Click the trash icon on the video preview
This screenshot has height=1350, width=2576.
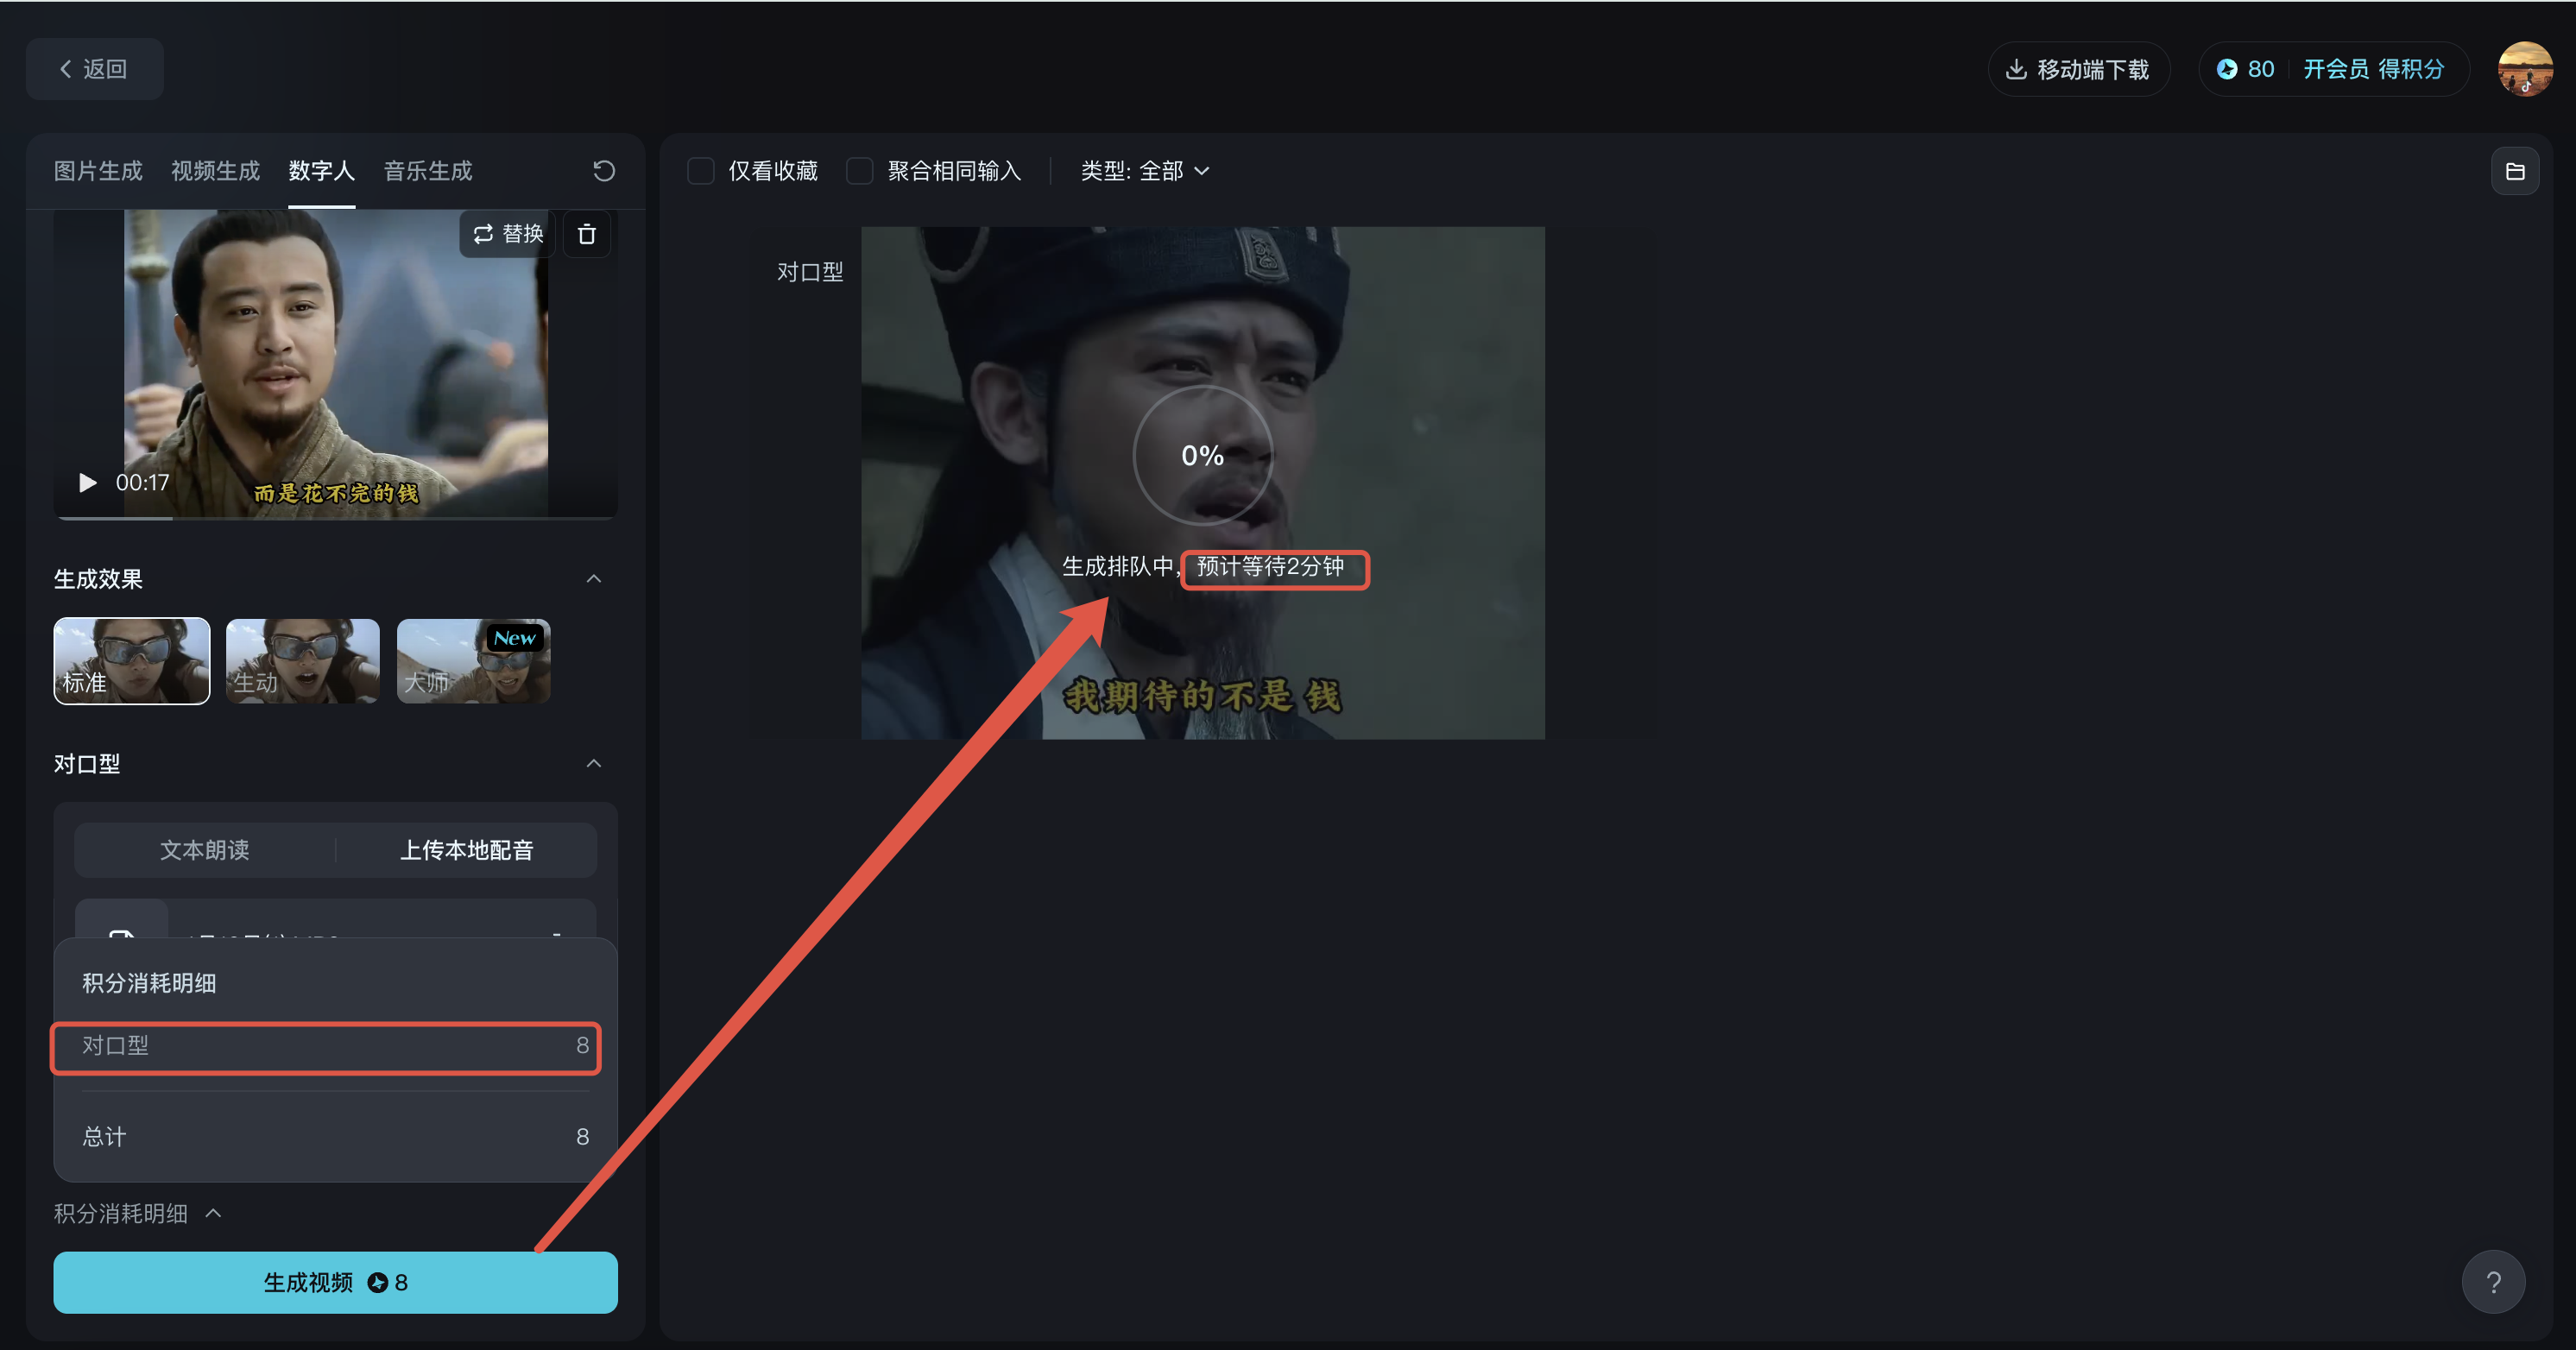coord(587,234)
